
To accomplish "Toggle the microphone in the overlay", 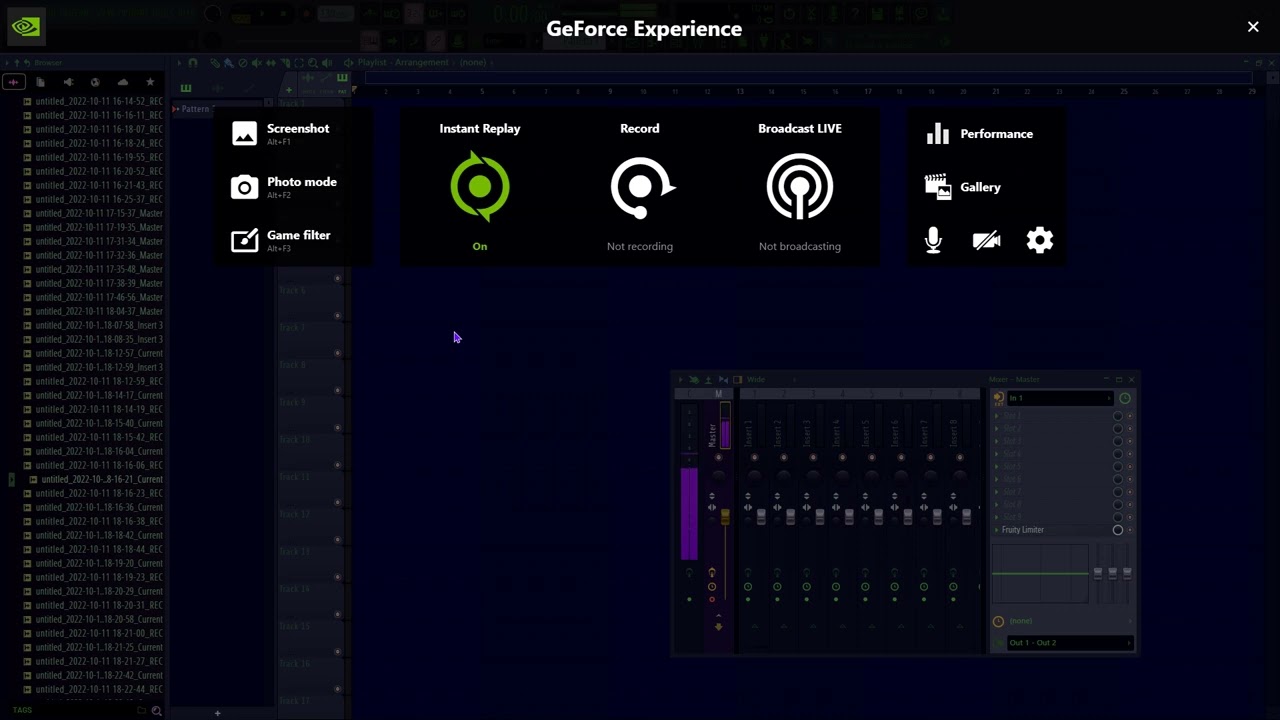I will 933,240.
